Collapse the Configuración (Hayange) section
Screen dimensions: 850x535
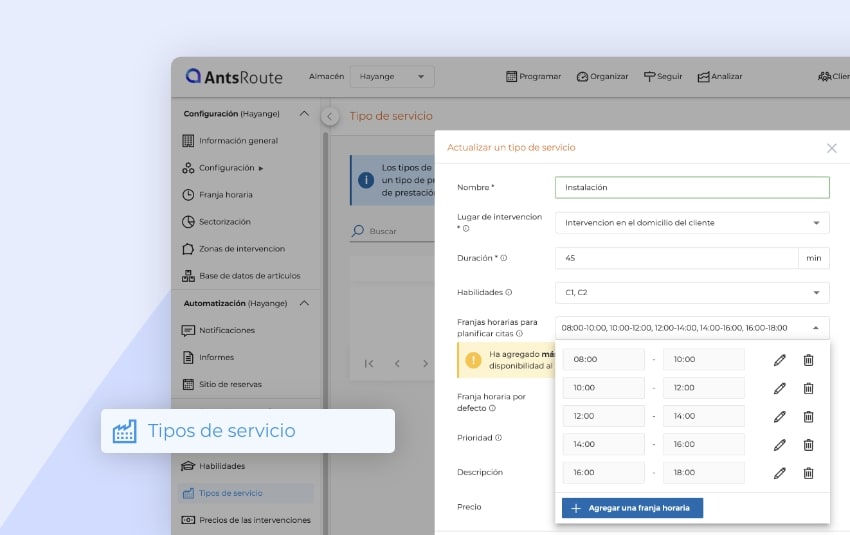click(304, 114)
